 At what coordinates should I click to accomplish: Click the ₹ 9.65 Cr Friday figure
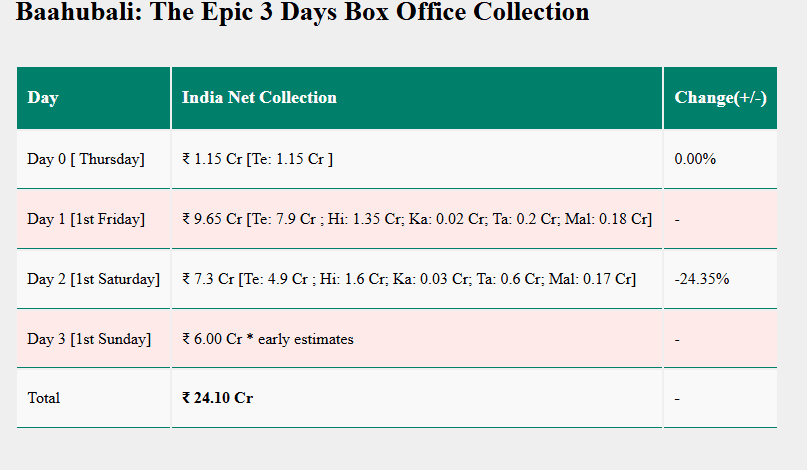coord(212,219)
